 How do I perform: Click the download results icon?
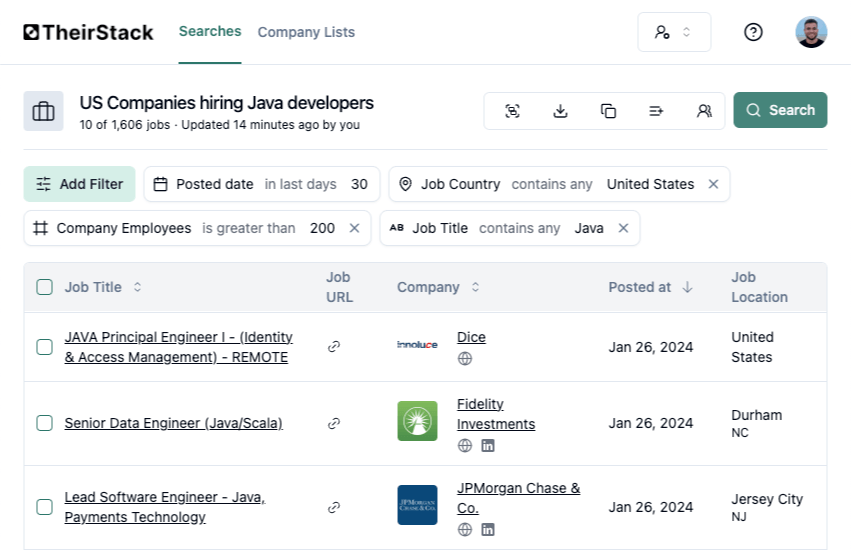coord(560,111)
